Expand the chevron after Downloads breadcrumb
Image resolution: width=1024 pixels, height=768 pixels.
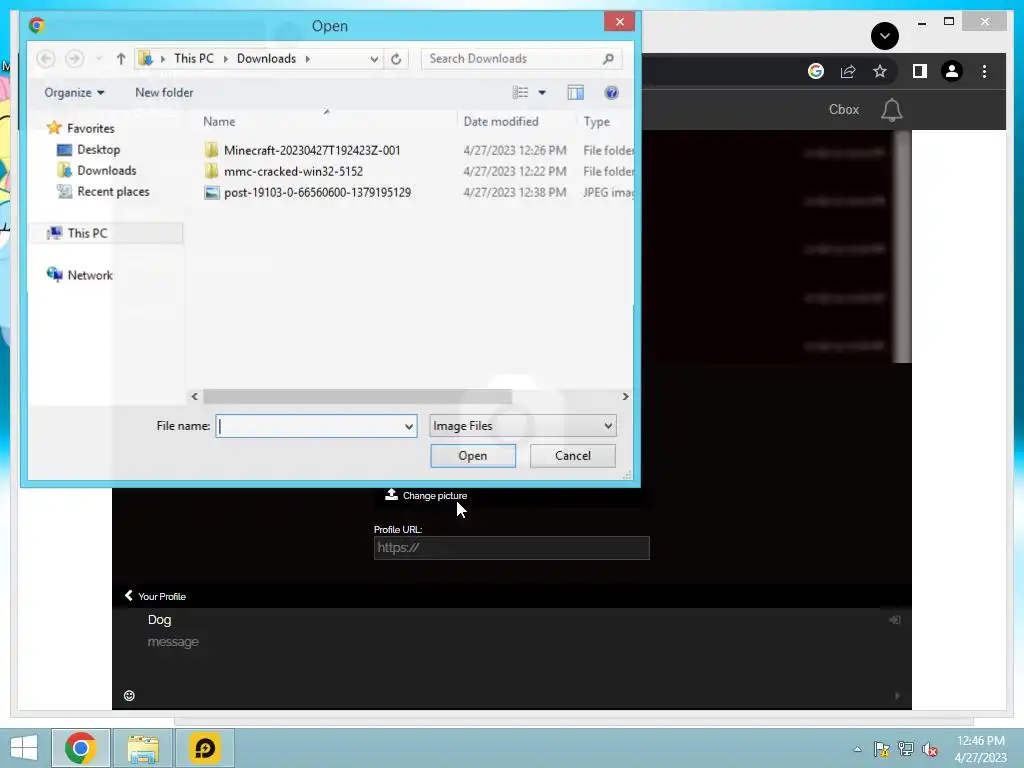tap(308, 59)
